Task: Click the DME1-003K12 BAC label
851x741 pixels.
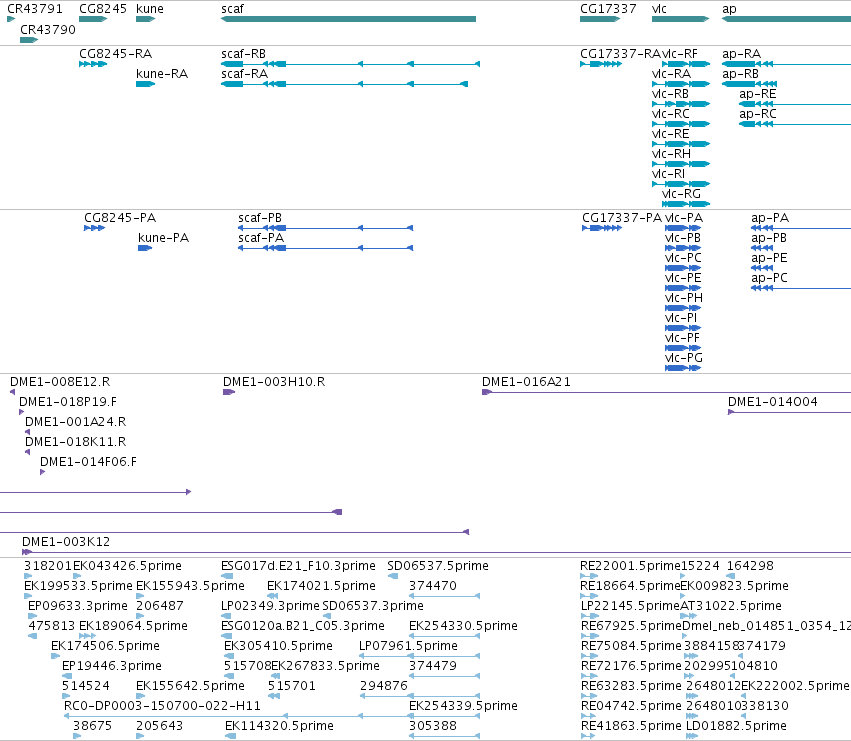Action: point(66,541)
